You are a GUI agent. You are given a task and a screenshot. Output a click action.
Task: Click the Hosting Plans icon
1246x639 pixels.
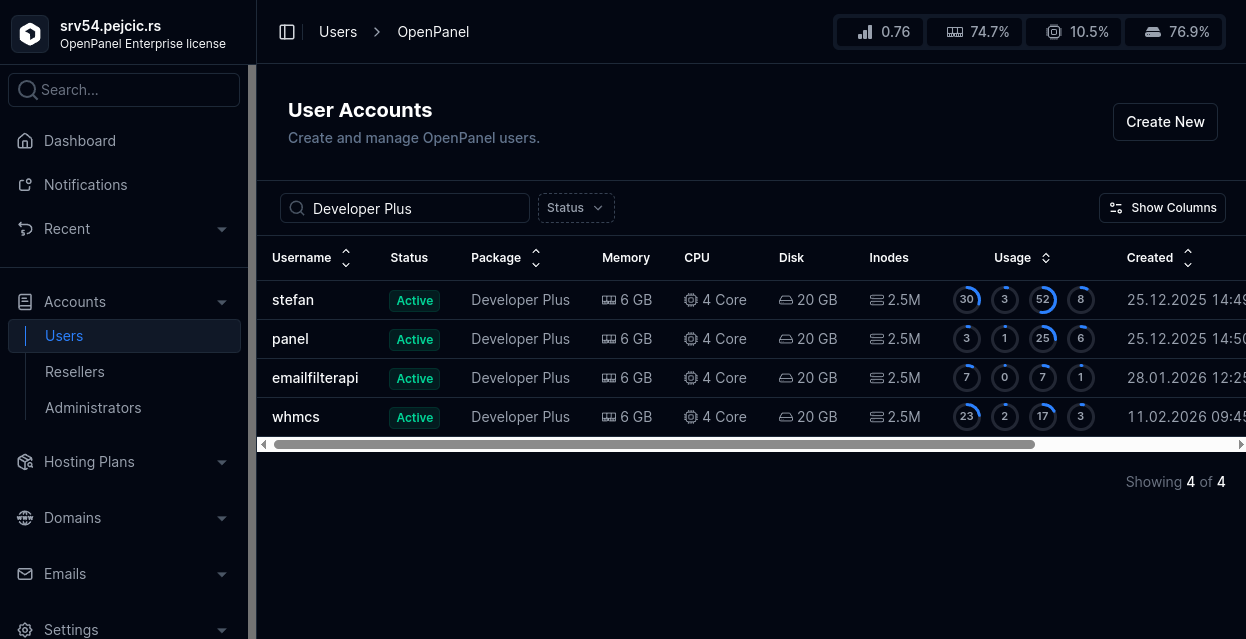pos(26,462)
